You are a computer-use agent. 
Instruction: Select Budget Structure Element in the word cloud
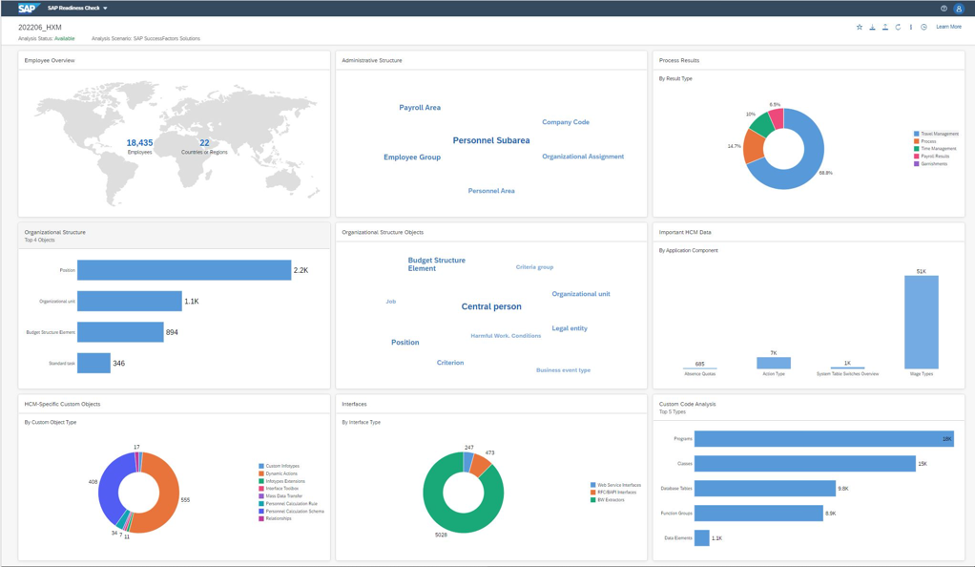(x=436, y=264)
